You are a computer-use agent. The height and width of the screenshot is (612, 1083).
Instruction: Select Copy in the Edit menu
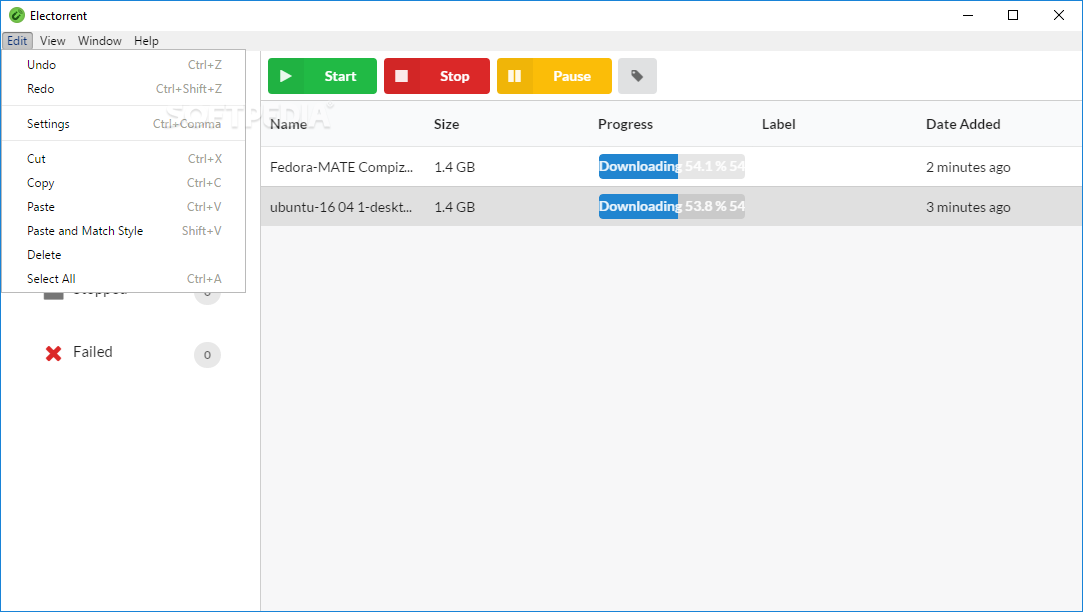(x=124, y=183)
